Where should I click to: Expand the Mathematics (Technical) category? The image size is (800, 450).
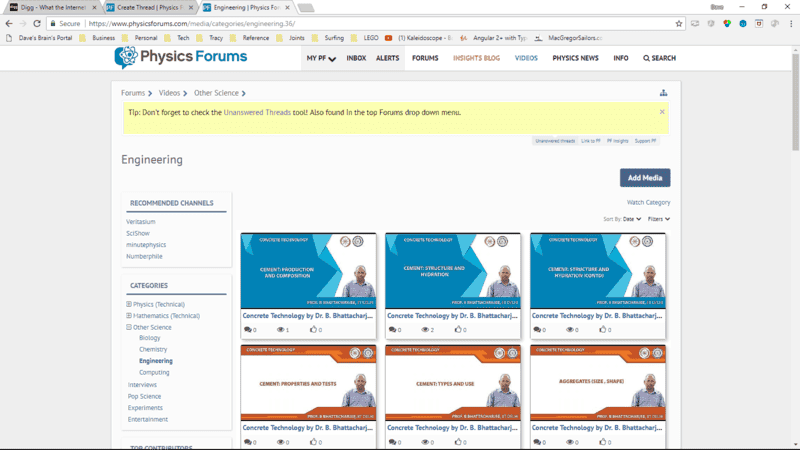[129, 315]
